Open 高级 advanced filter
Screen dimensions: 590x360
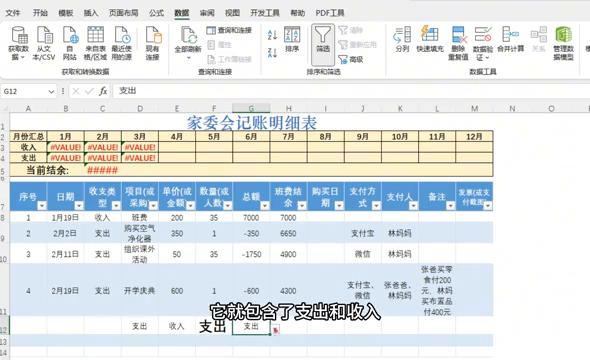[350, 59]
